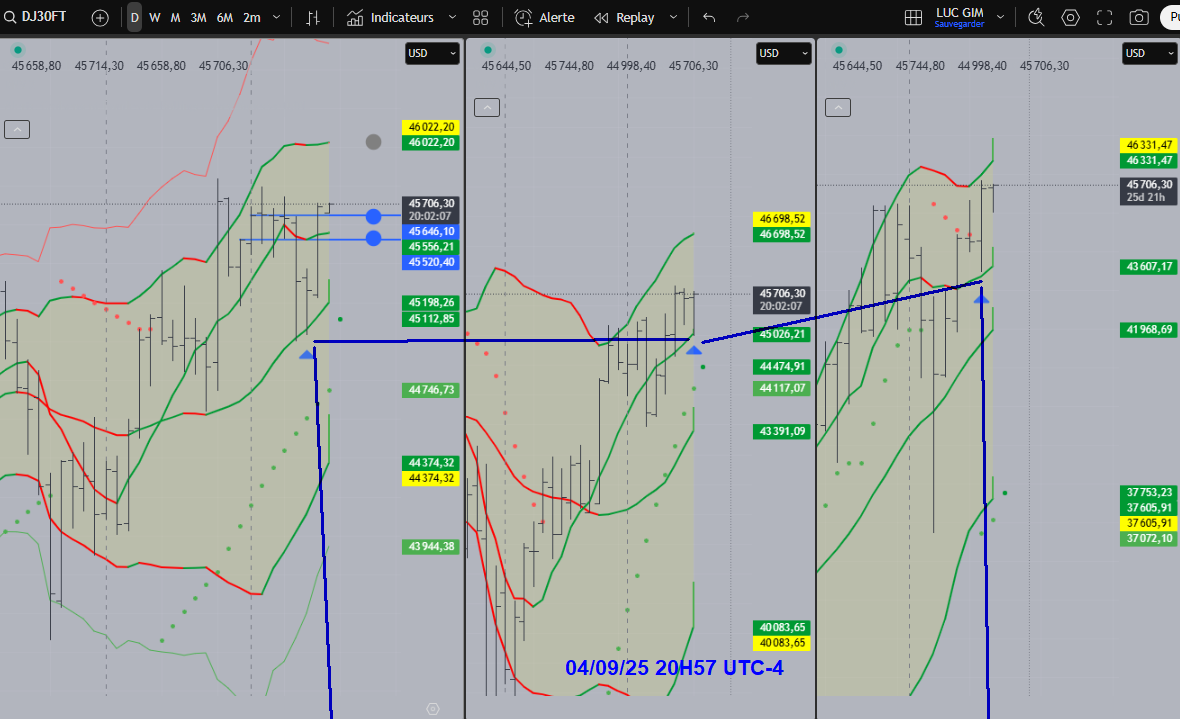
Task: Click the add symbol plus icon
Action: (100, 17)
